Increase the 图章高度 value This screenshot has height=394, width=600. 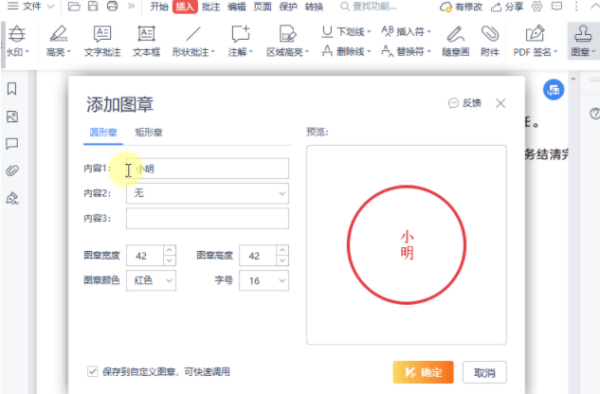pyautogui.click(x=282, y=250)
